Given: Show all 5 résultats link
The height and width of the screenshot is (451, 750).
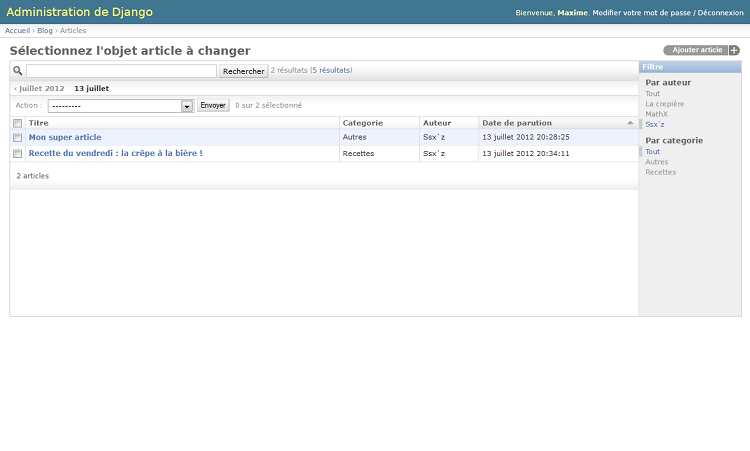Looking at the screenshot, I should point(331,71).
